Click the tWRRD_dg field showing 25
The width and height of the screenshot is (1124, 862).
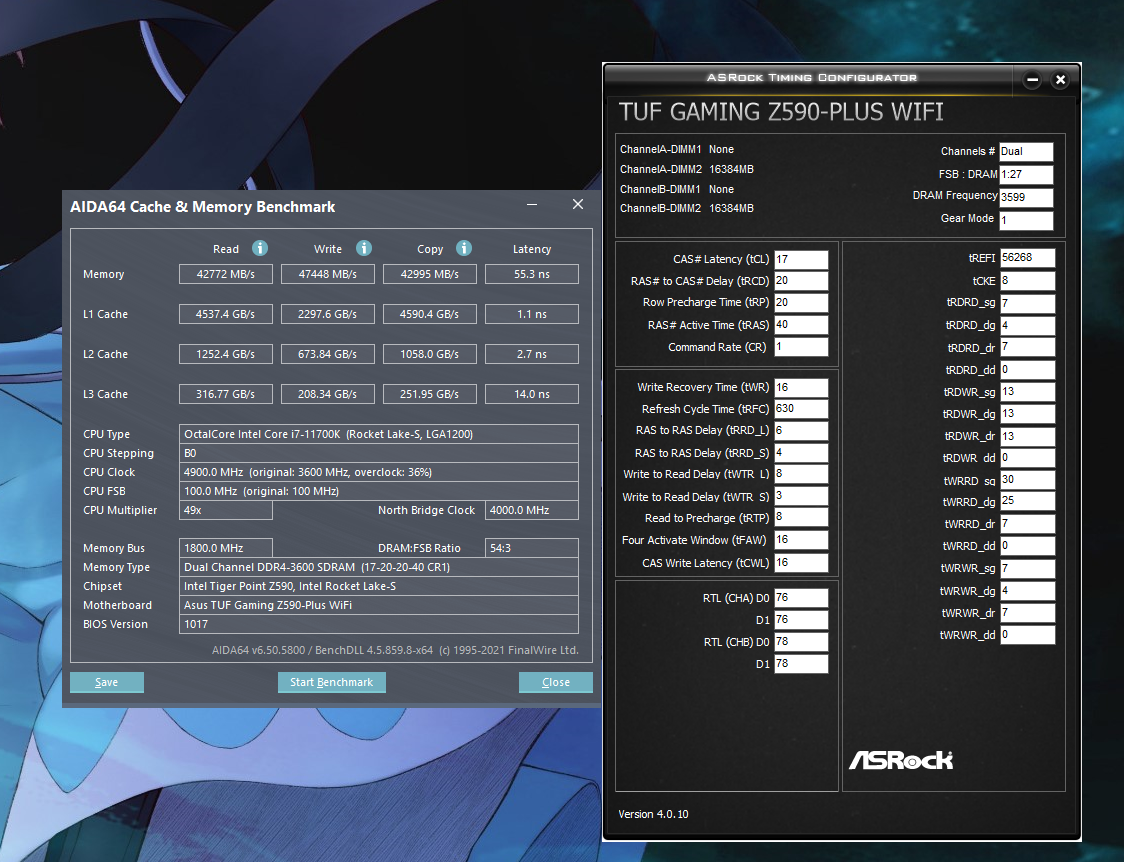[1028, 501]
